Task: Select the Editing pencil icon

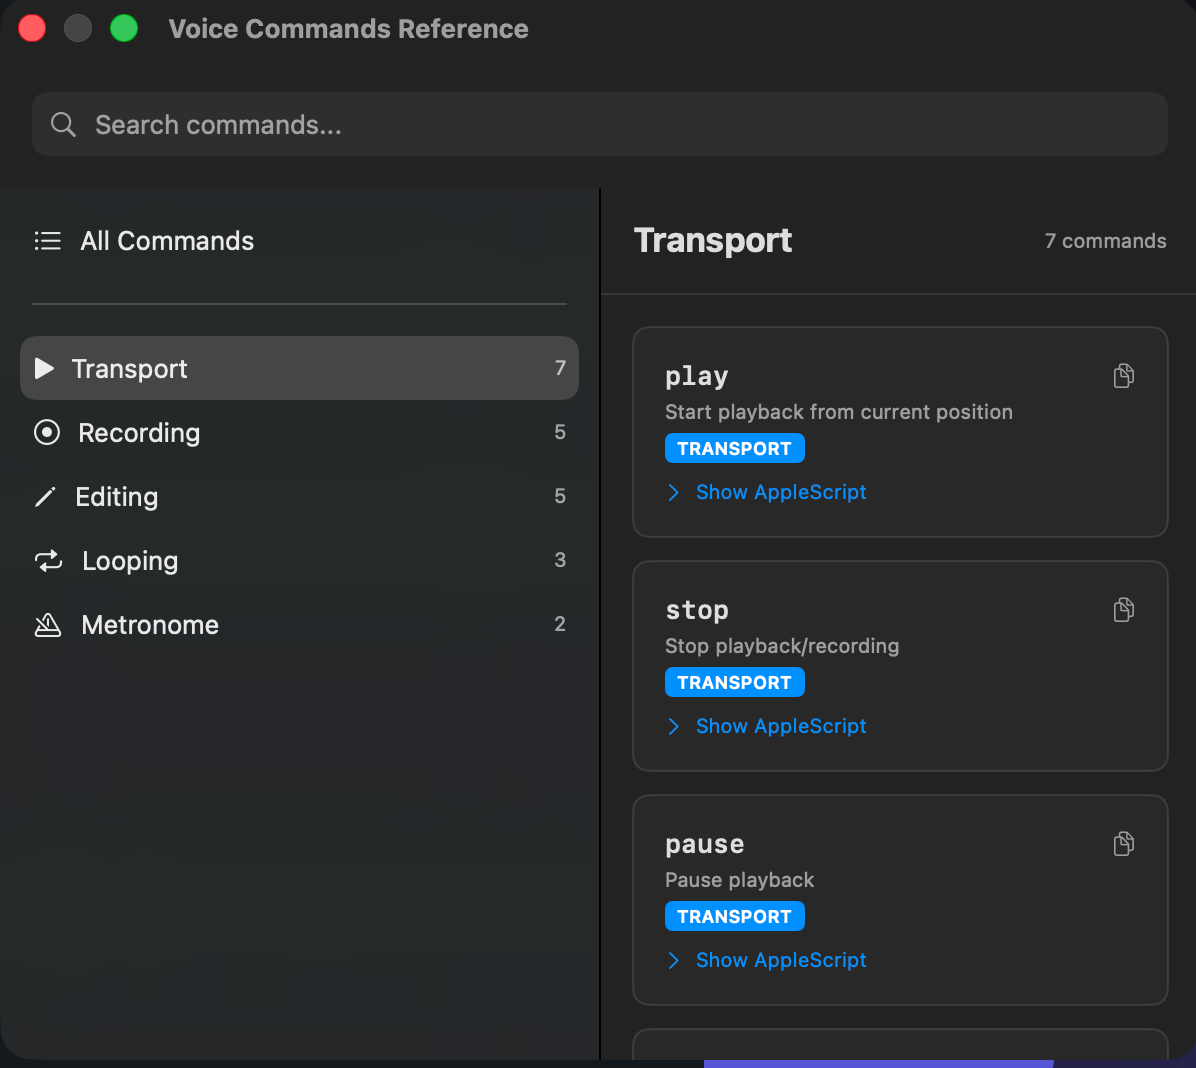Action: pos(46,496)
